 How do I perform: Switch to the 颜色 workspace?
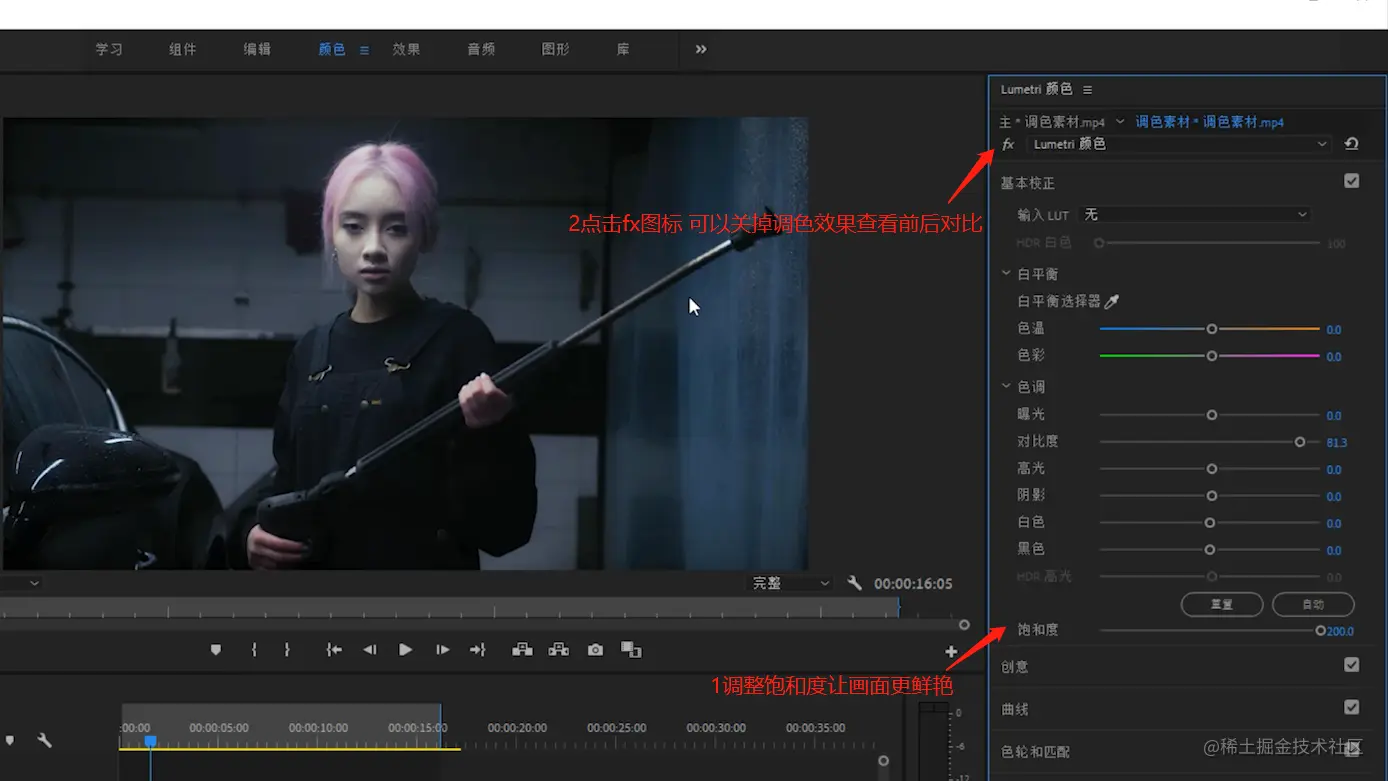[332, 49]
